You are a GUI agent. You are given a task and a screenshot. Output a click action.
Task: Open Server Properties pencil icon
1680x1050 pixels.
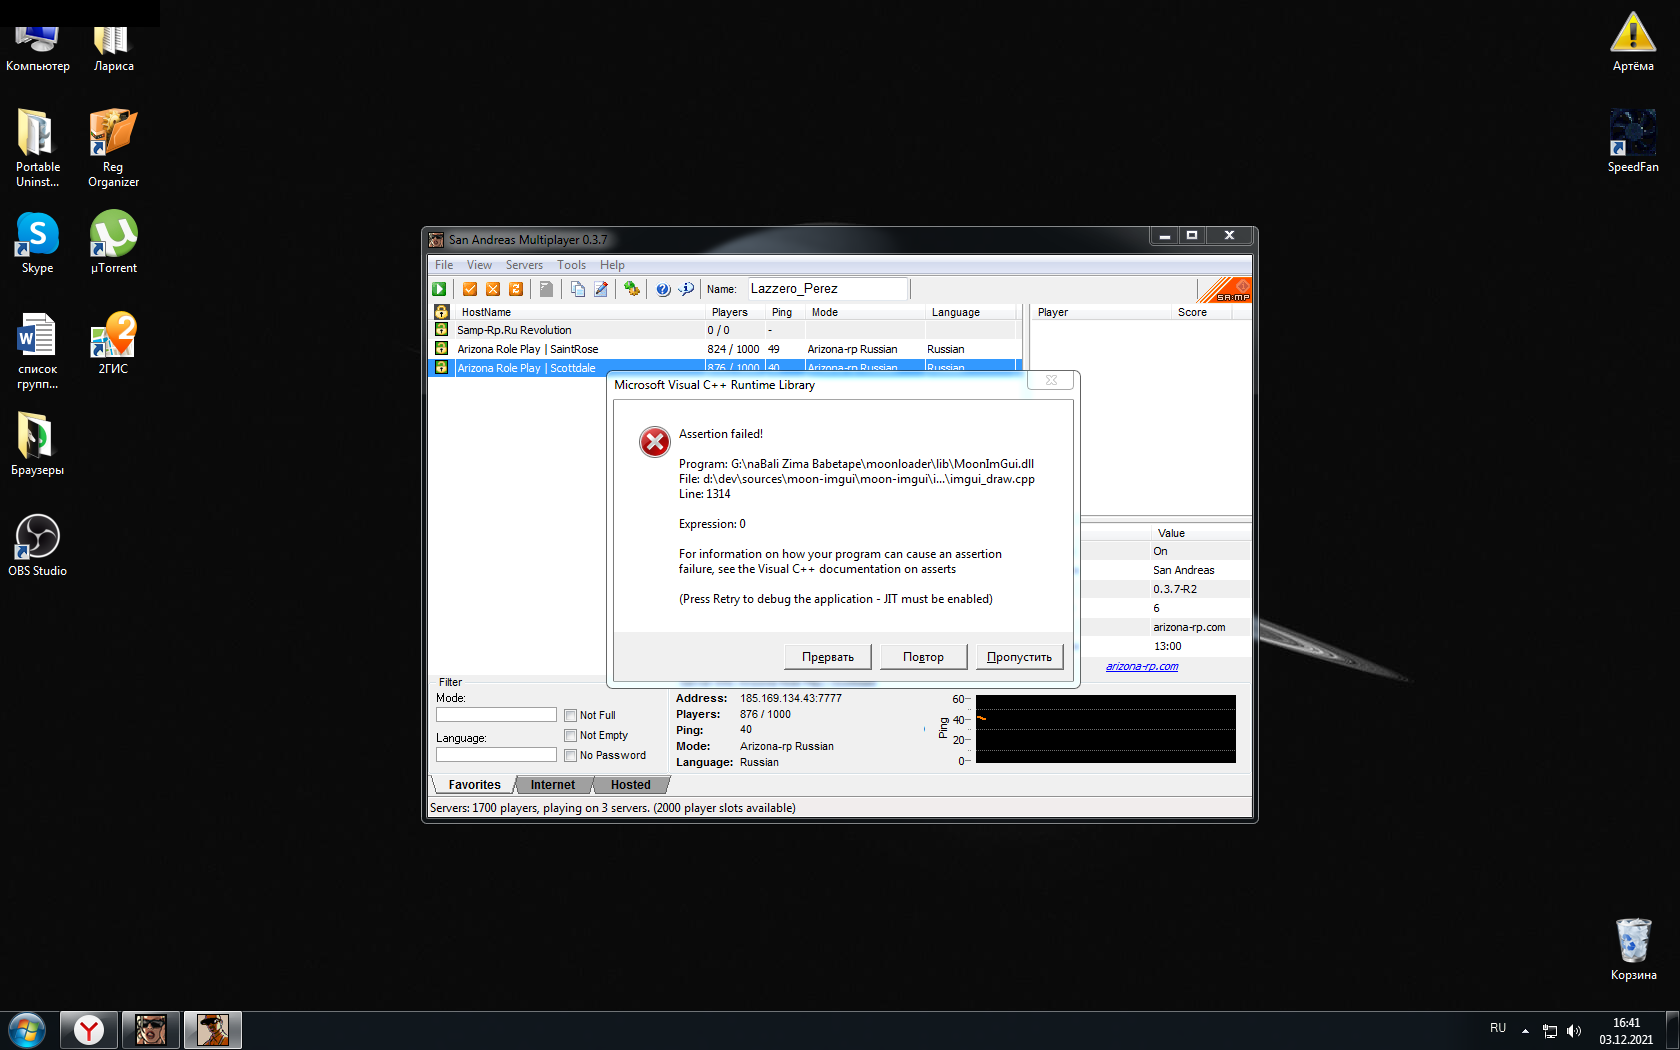coord(601,289)
